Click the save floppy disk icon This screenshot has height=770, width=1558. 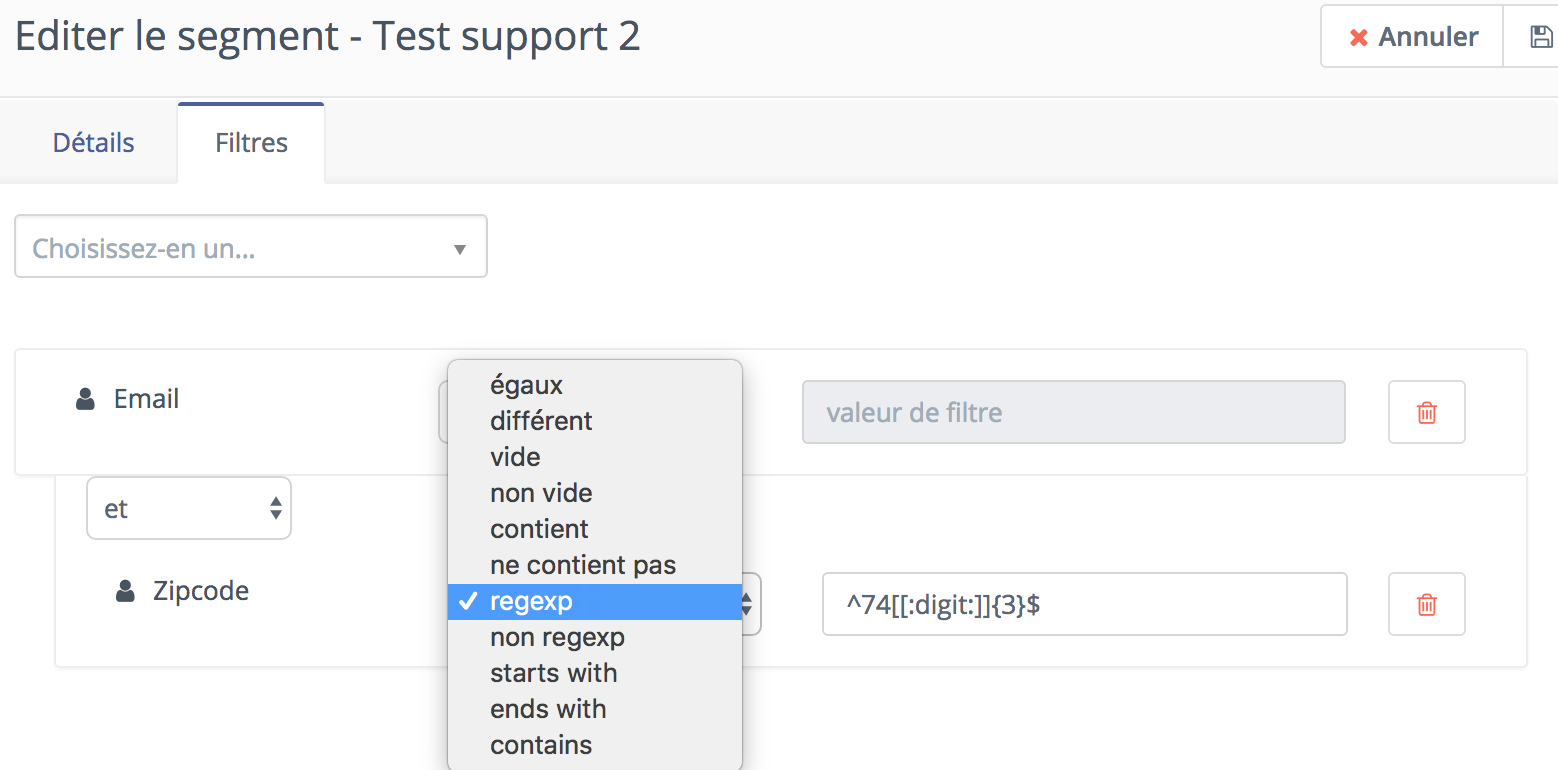coord(1541,37)
